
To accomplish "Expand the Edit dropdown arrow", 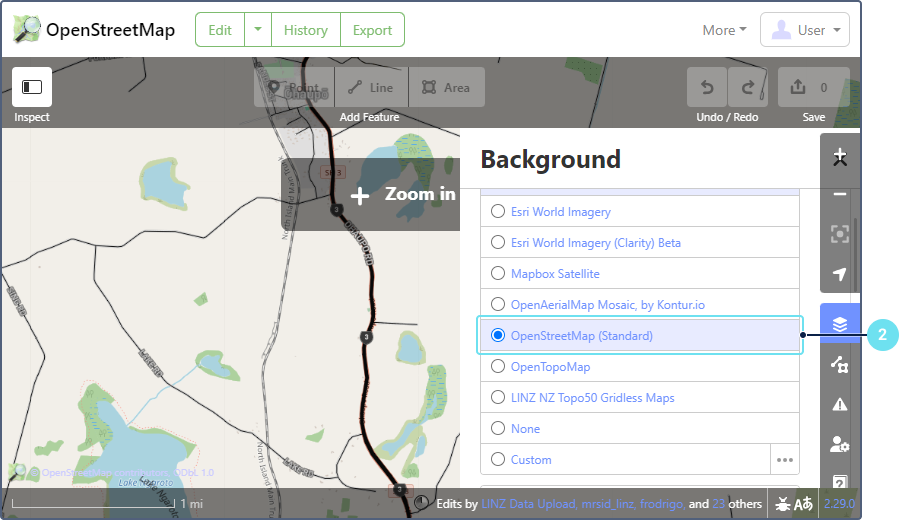I will (x=257, y=30).
